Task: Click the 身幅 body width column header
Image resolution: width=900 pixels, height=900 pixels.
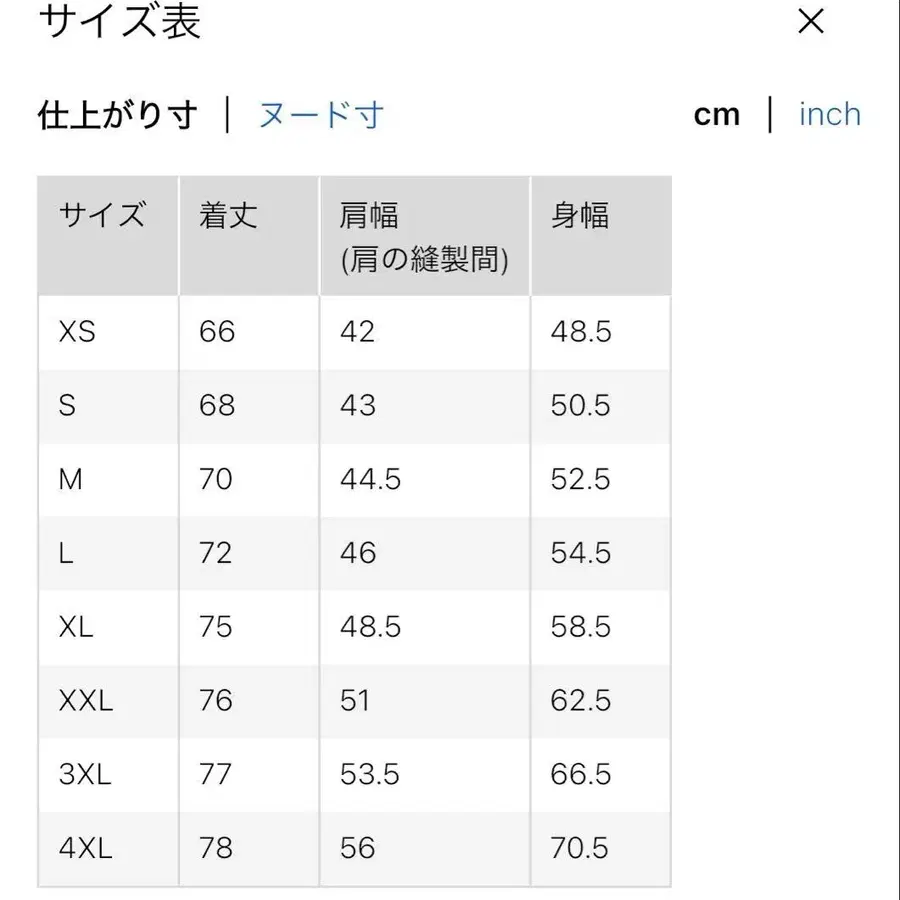Action: [580, 216]
